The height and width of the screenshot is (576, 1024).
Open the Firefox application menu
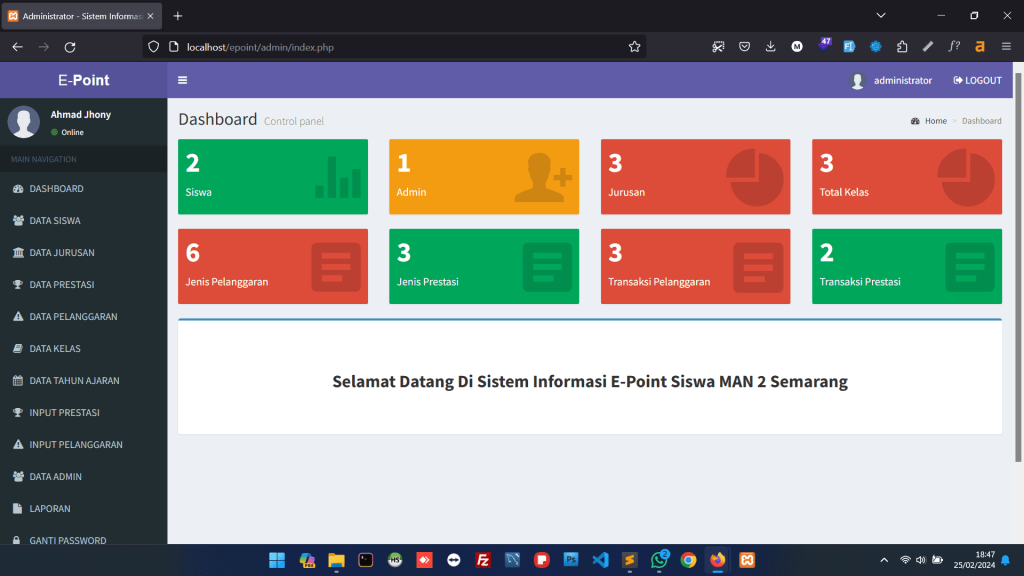point(1007,46)
